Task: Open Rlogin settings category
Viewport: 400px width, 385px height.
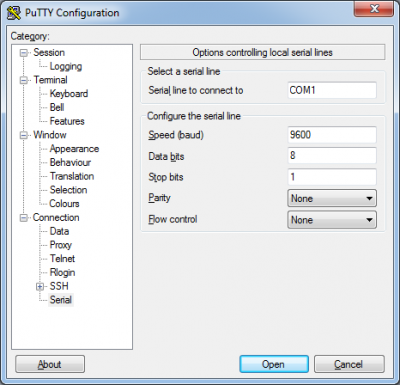Action: [62, 272]
